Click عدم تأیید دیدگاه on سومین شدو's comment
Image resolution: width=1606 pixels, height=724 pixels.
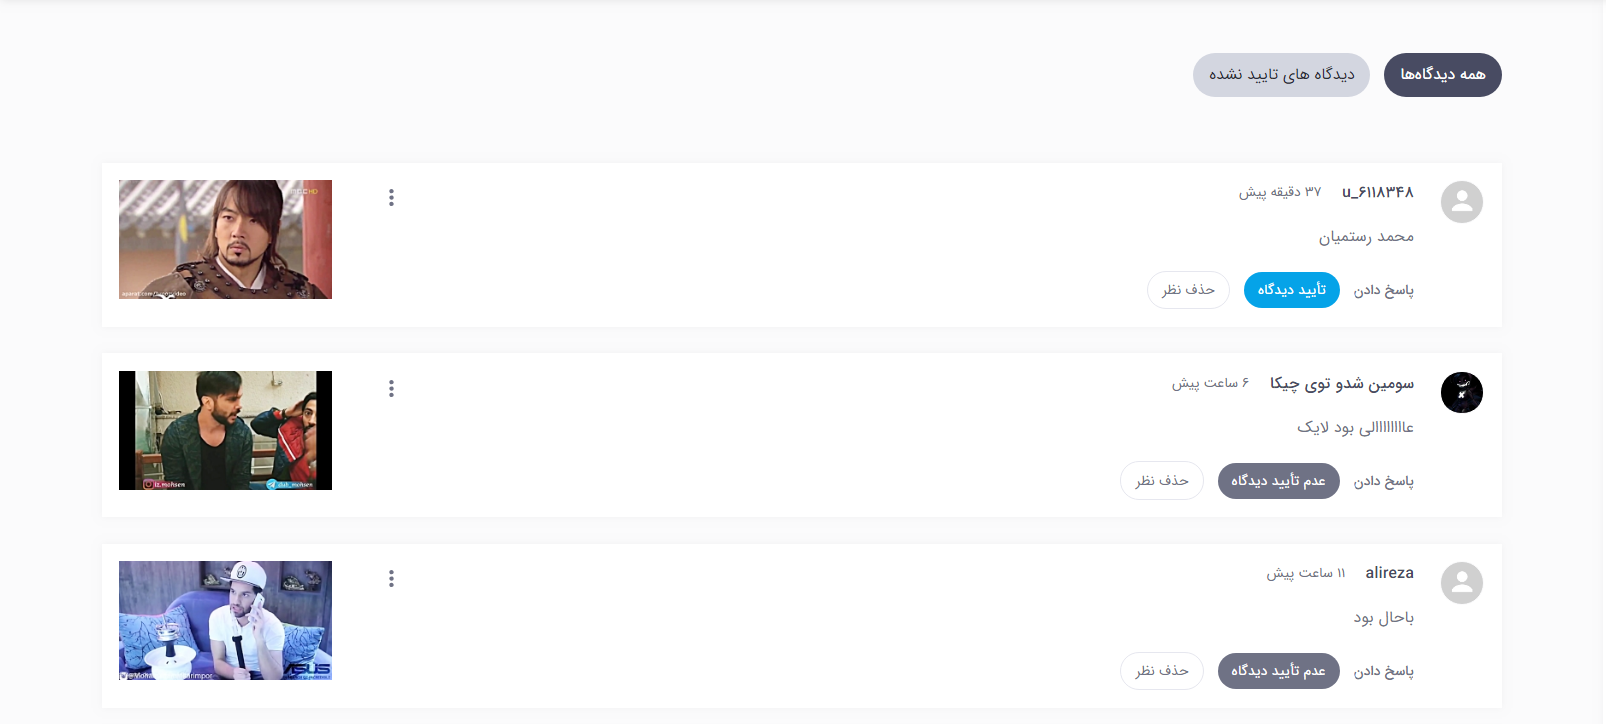[1278, 481]
